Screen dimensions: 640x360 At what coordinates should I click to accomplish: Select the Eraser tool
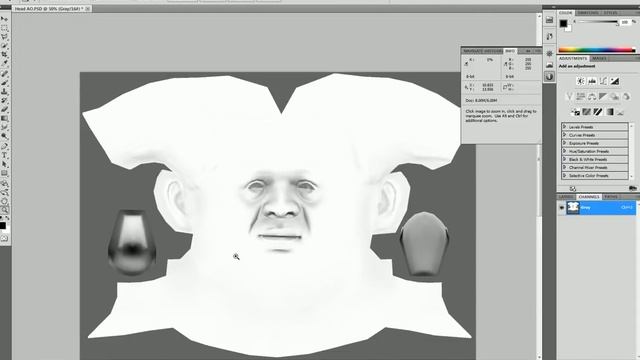point(4,109)
